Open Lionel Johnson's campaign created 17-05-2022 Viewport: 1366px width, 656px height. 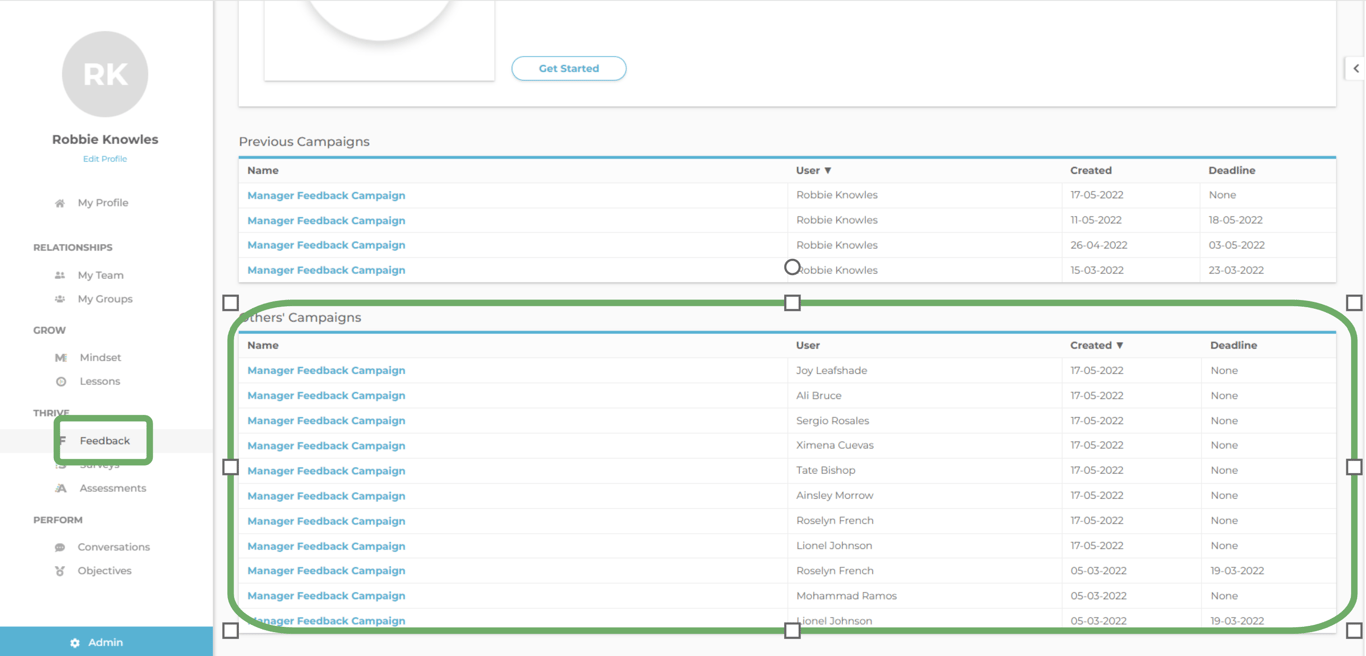(326, 546)
